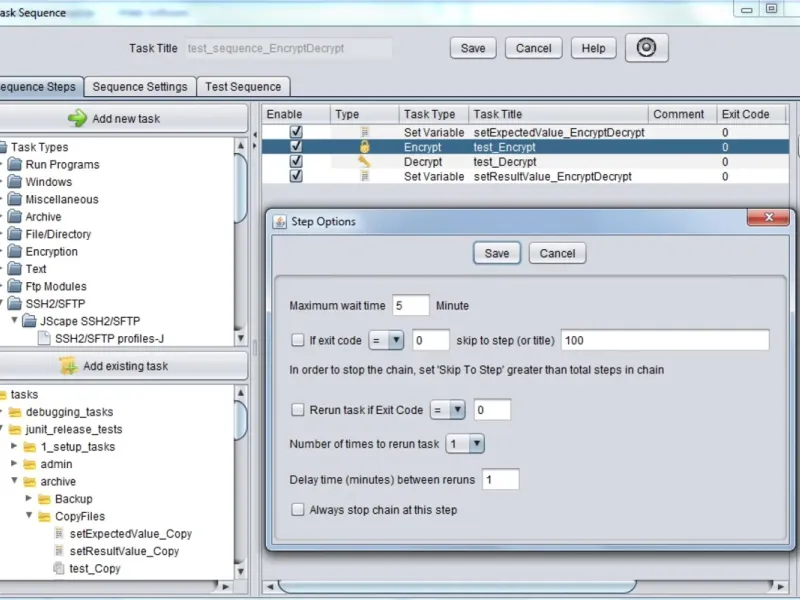Click the skip to step (or title) field
This screenshot has width=800, height=600.
pos(665,340)
